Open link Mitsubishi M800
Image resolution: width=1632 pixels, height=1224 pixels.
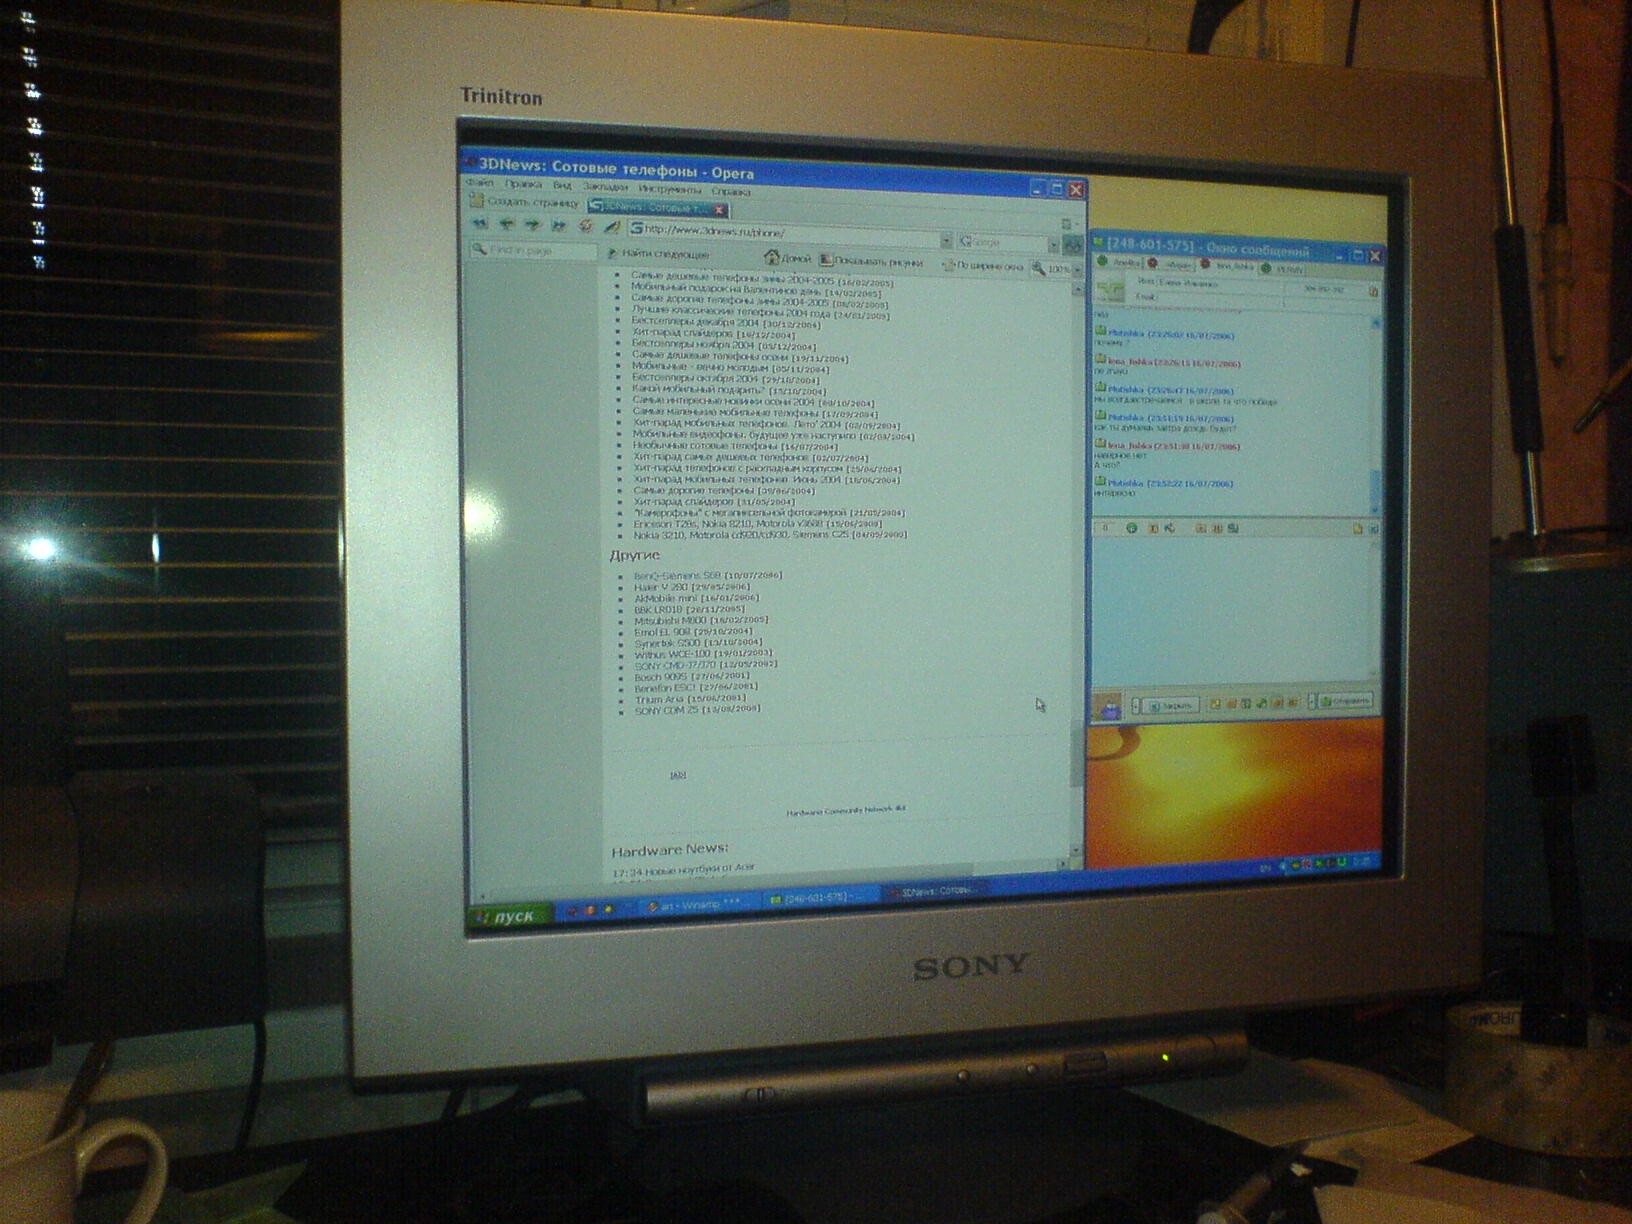pyautogui.click(x=671, y=621)
